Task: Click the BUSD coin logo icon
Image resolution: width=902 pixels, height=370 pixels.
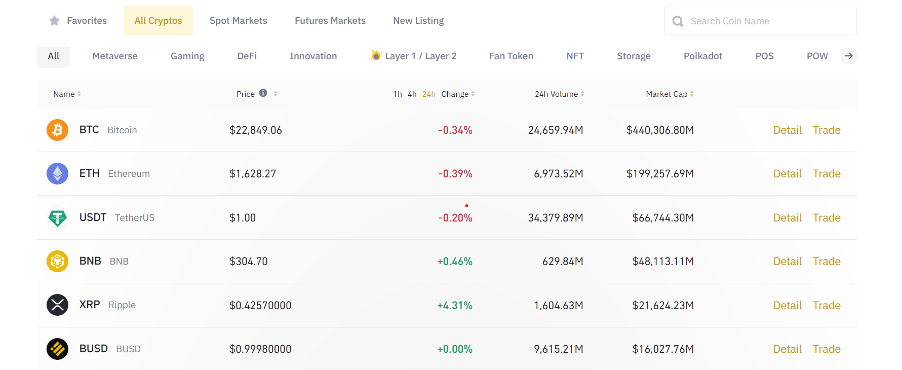Action: (58, 349)
